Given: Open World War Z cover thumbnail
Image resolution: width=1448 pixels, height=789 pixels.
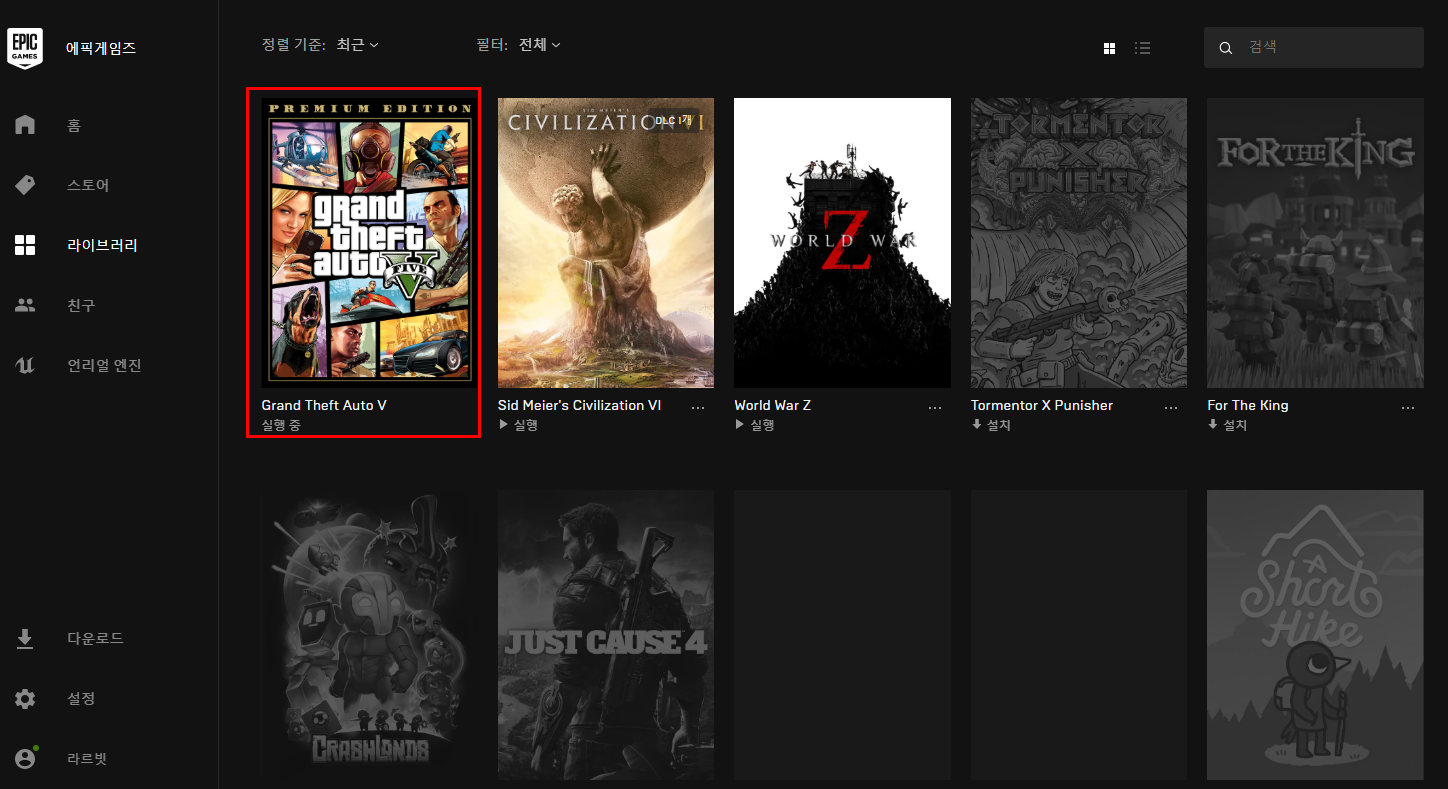Looking at the screenshot, I should [842, 243].
